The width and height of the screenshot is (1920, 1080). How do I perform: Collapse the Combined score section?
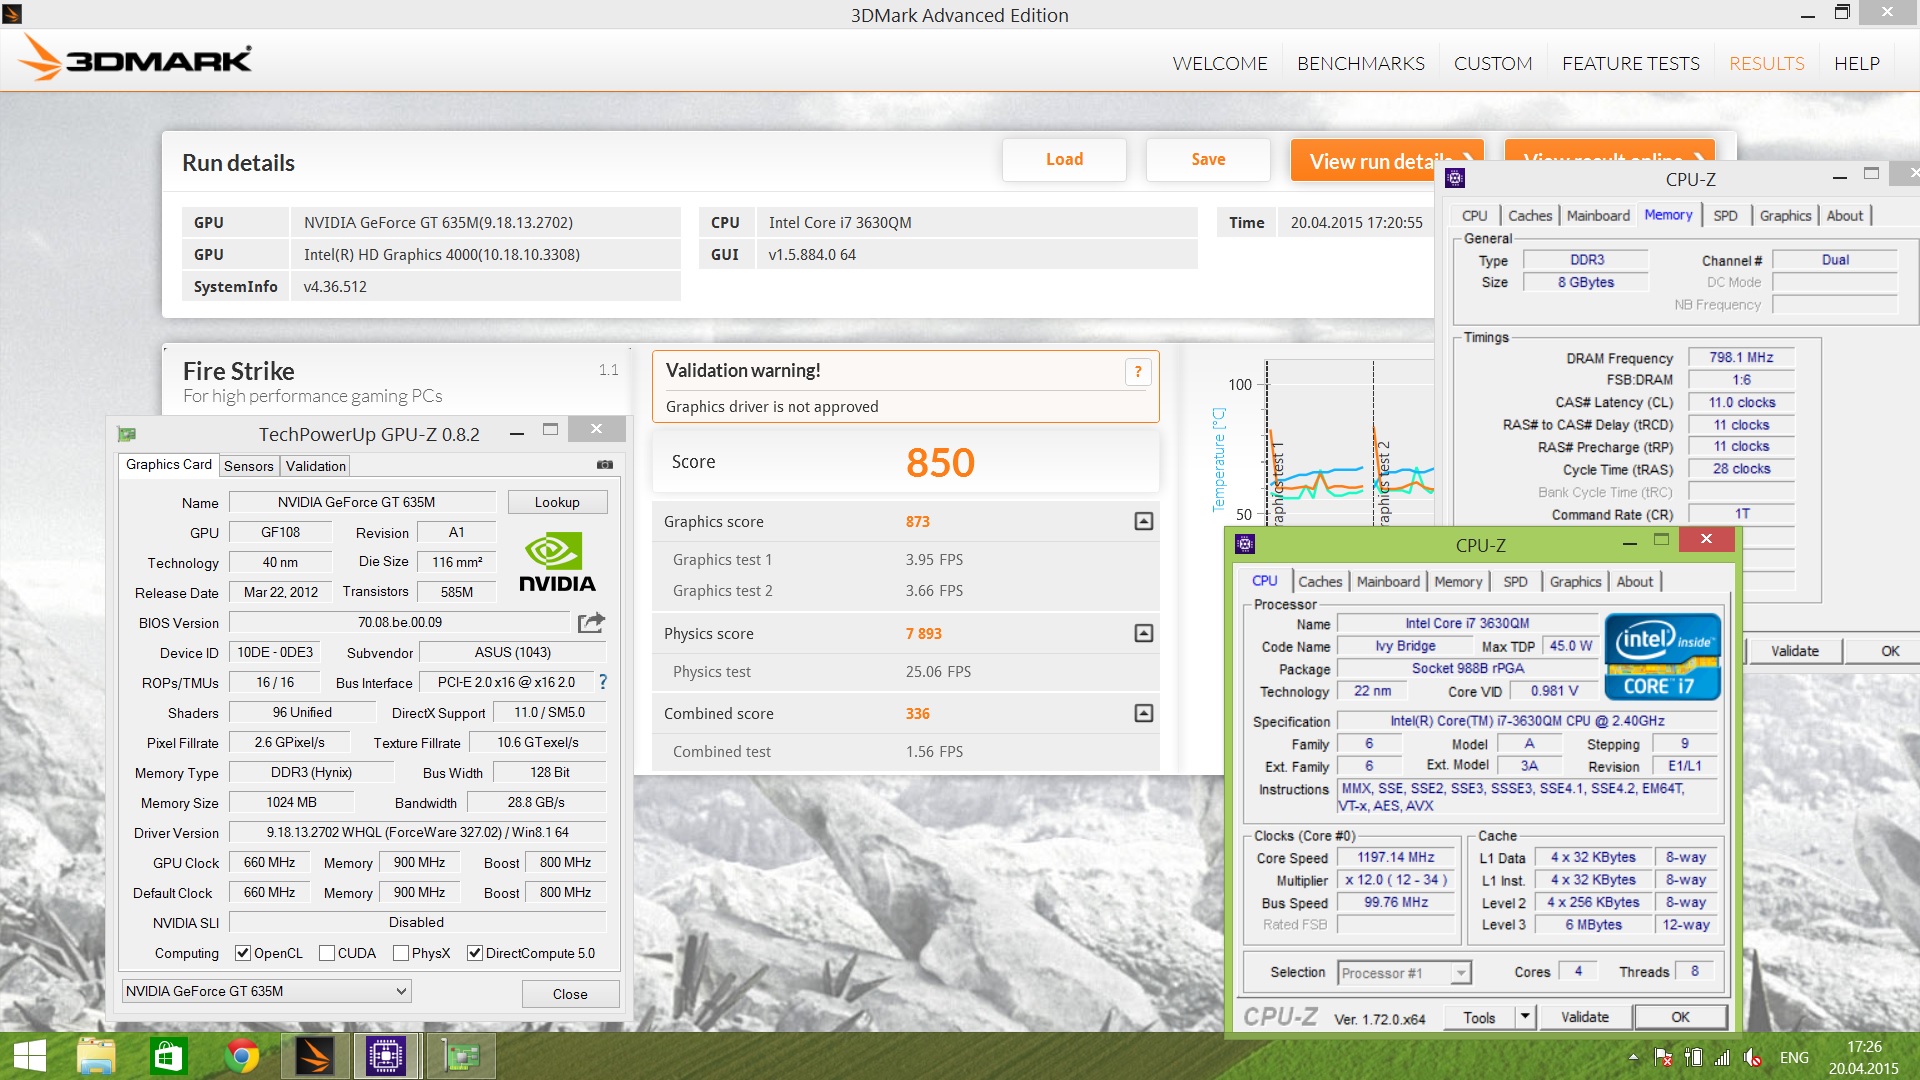pyautogui.click(x=1144, y=713)
